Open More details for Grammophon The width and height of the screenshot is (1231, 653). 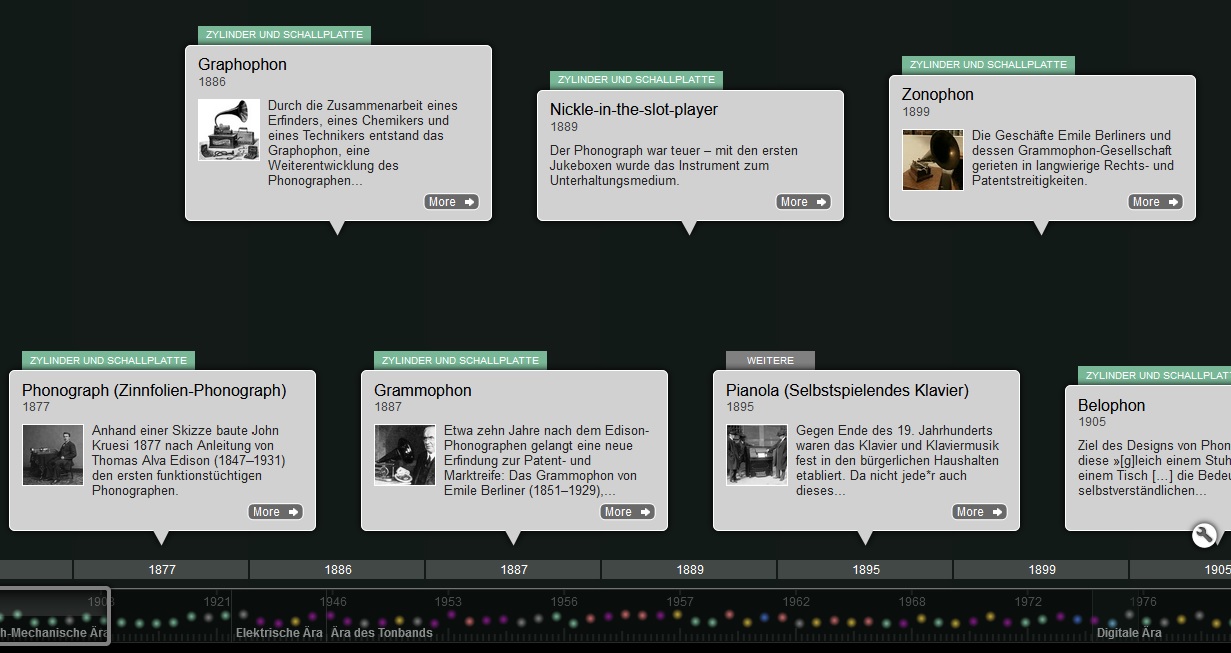point(627,512)
